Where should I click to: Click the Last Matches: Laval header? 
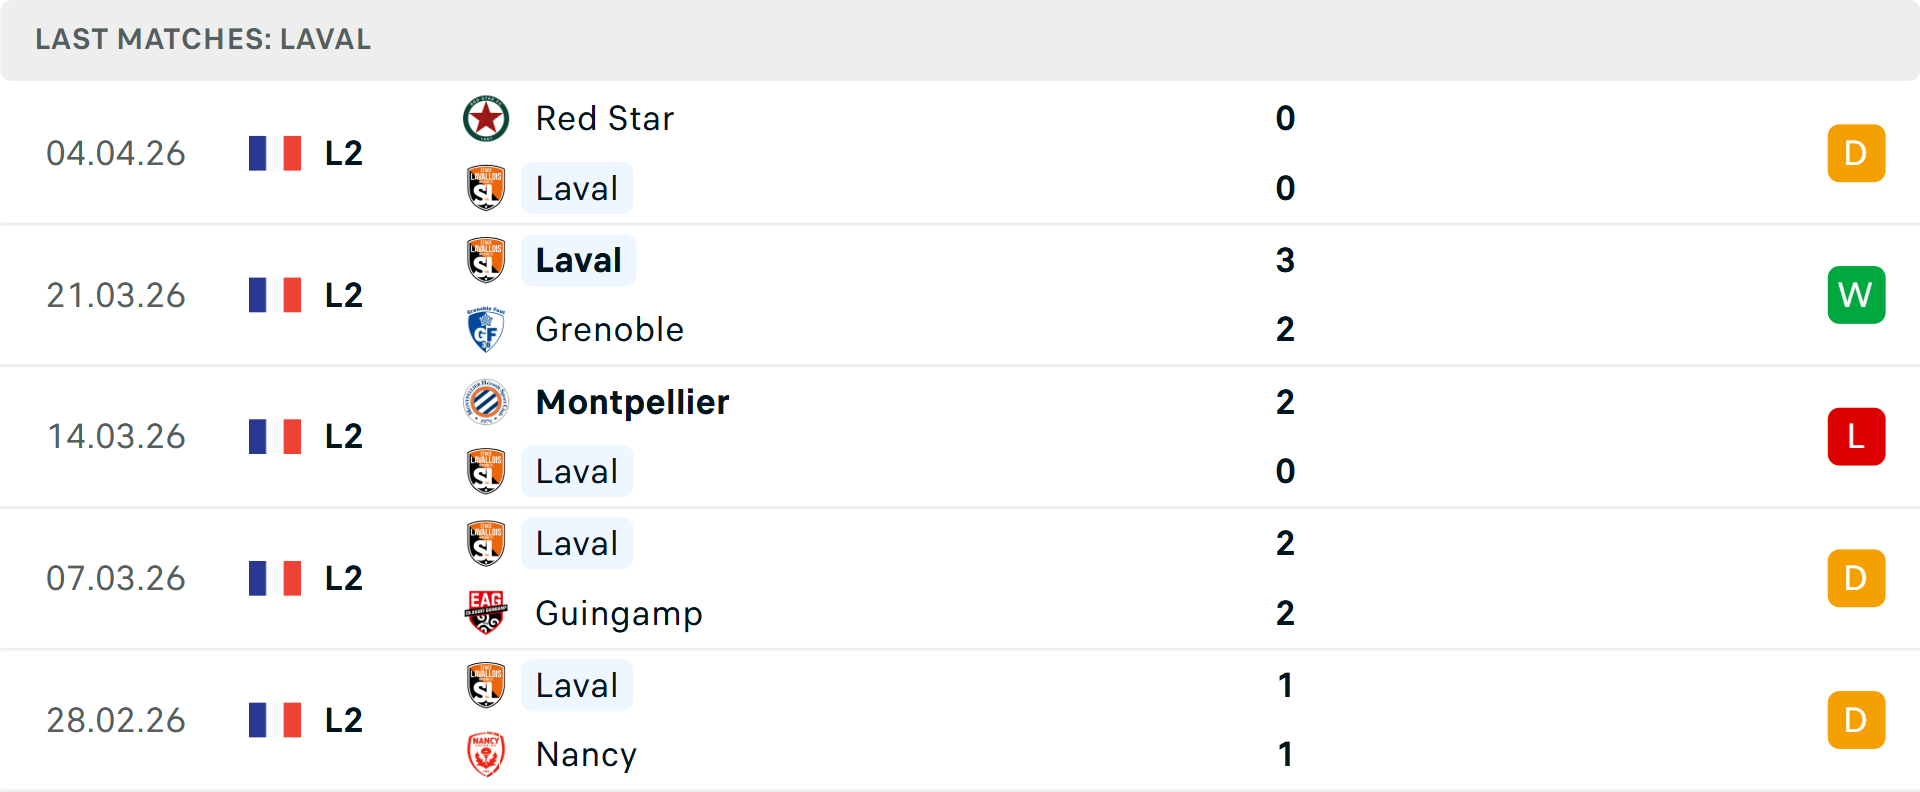(x=203, y=40)
